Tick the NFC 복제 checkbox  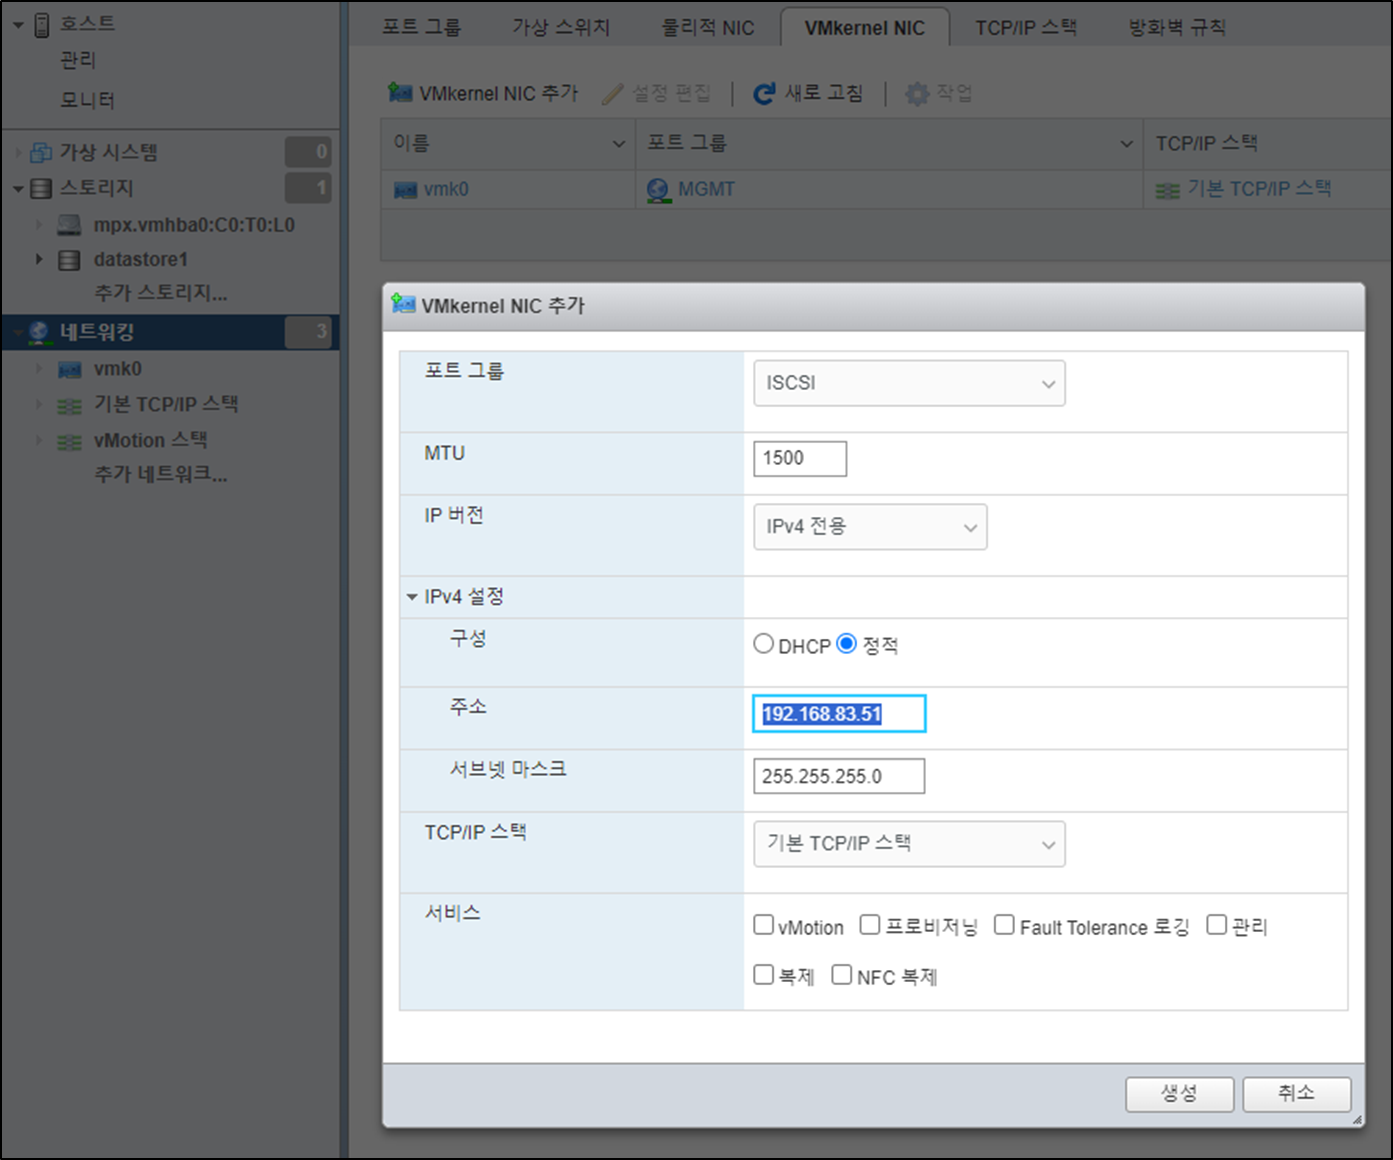coord(842,974)
